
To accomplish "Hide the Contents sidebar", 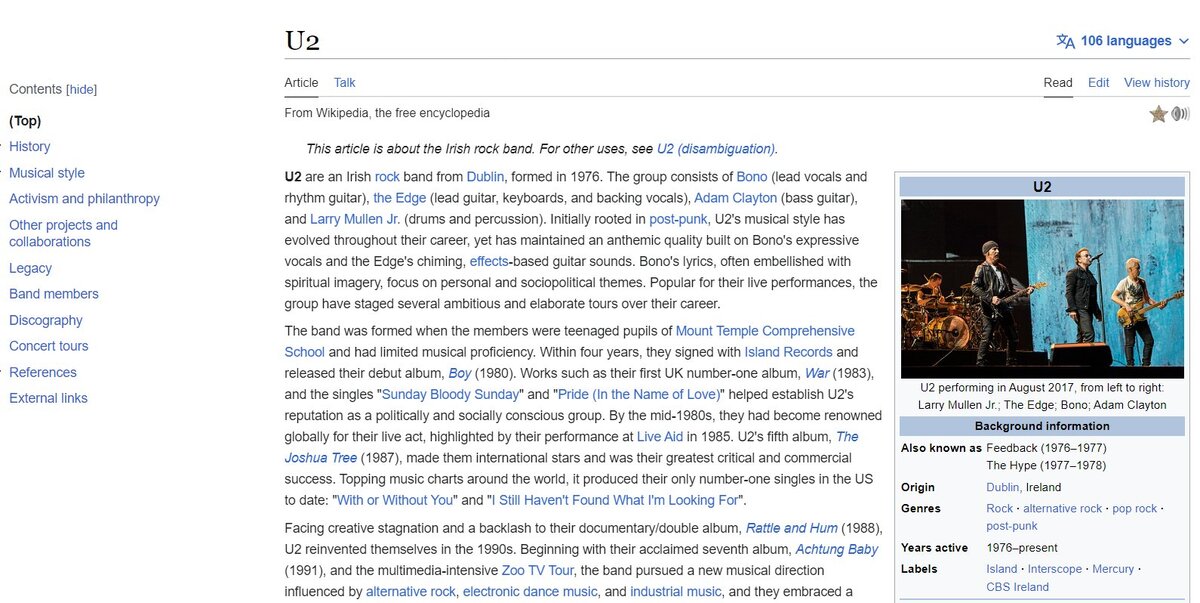I will point(82,89).
